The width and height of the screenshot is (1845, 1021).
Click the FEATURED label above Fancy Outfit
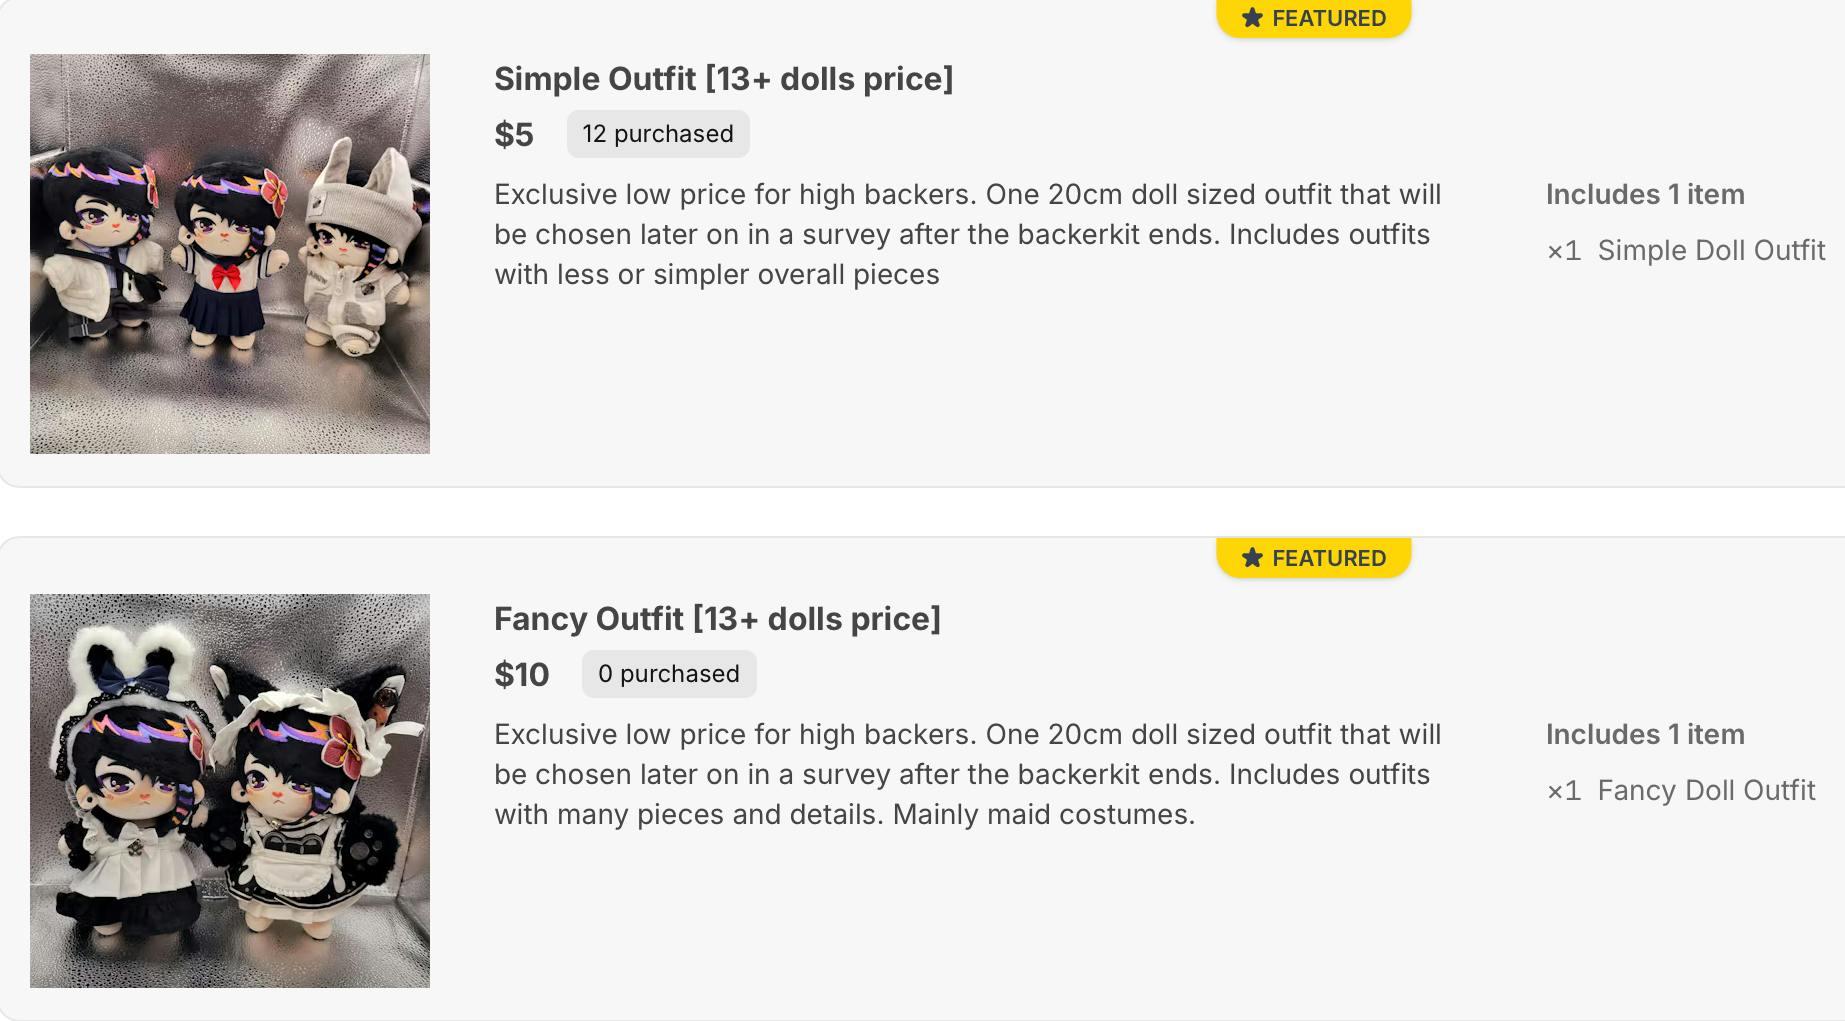coord(1329,558)
